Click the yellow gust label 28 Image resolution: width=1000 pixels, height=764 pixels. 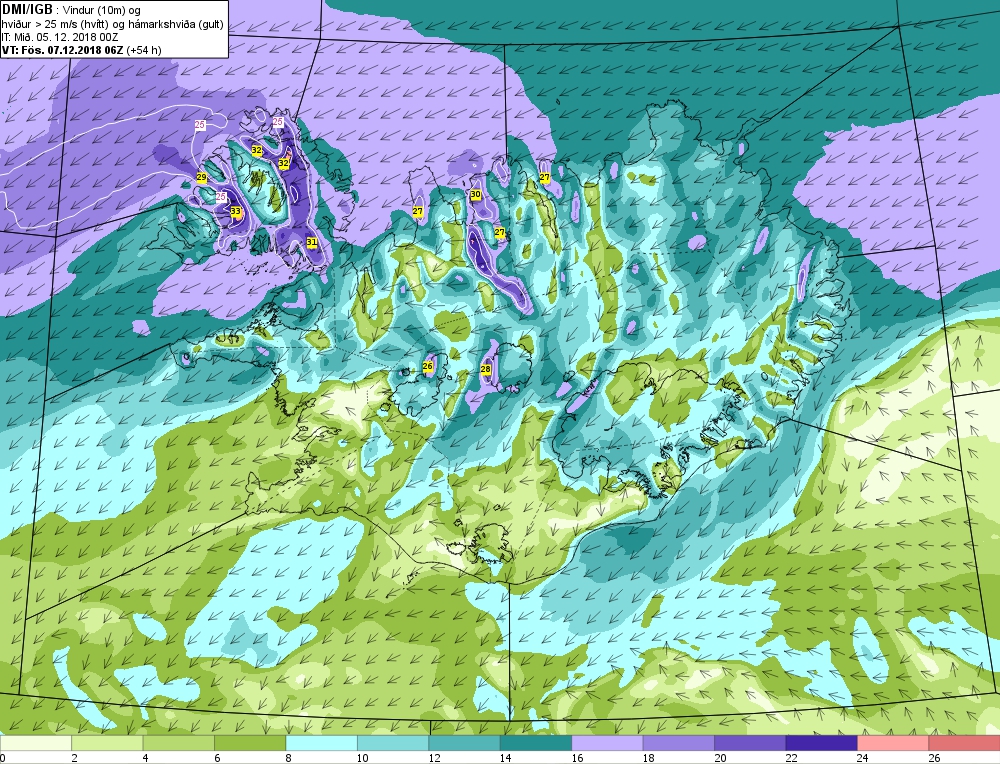pyautogui.click(x=485, y=369)
